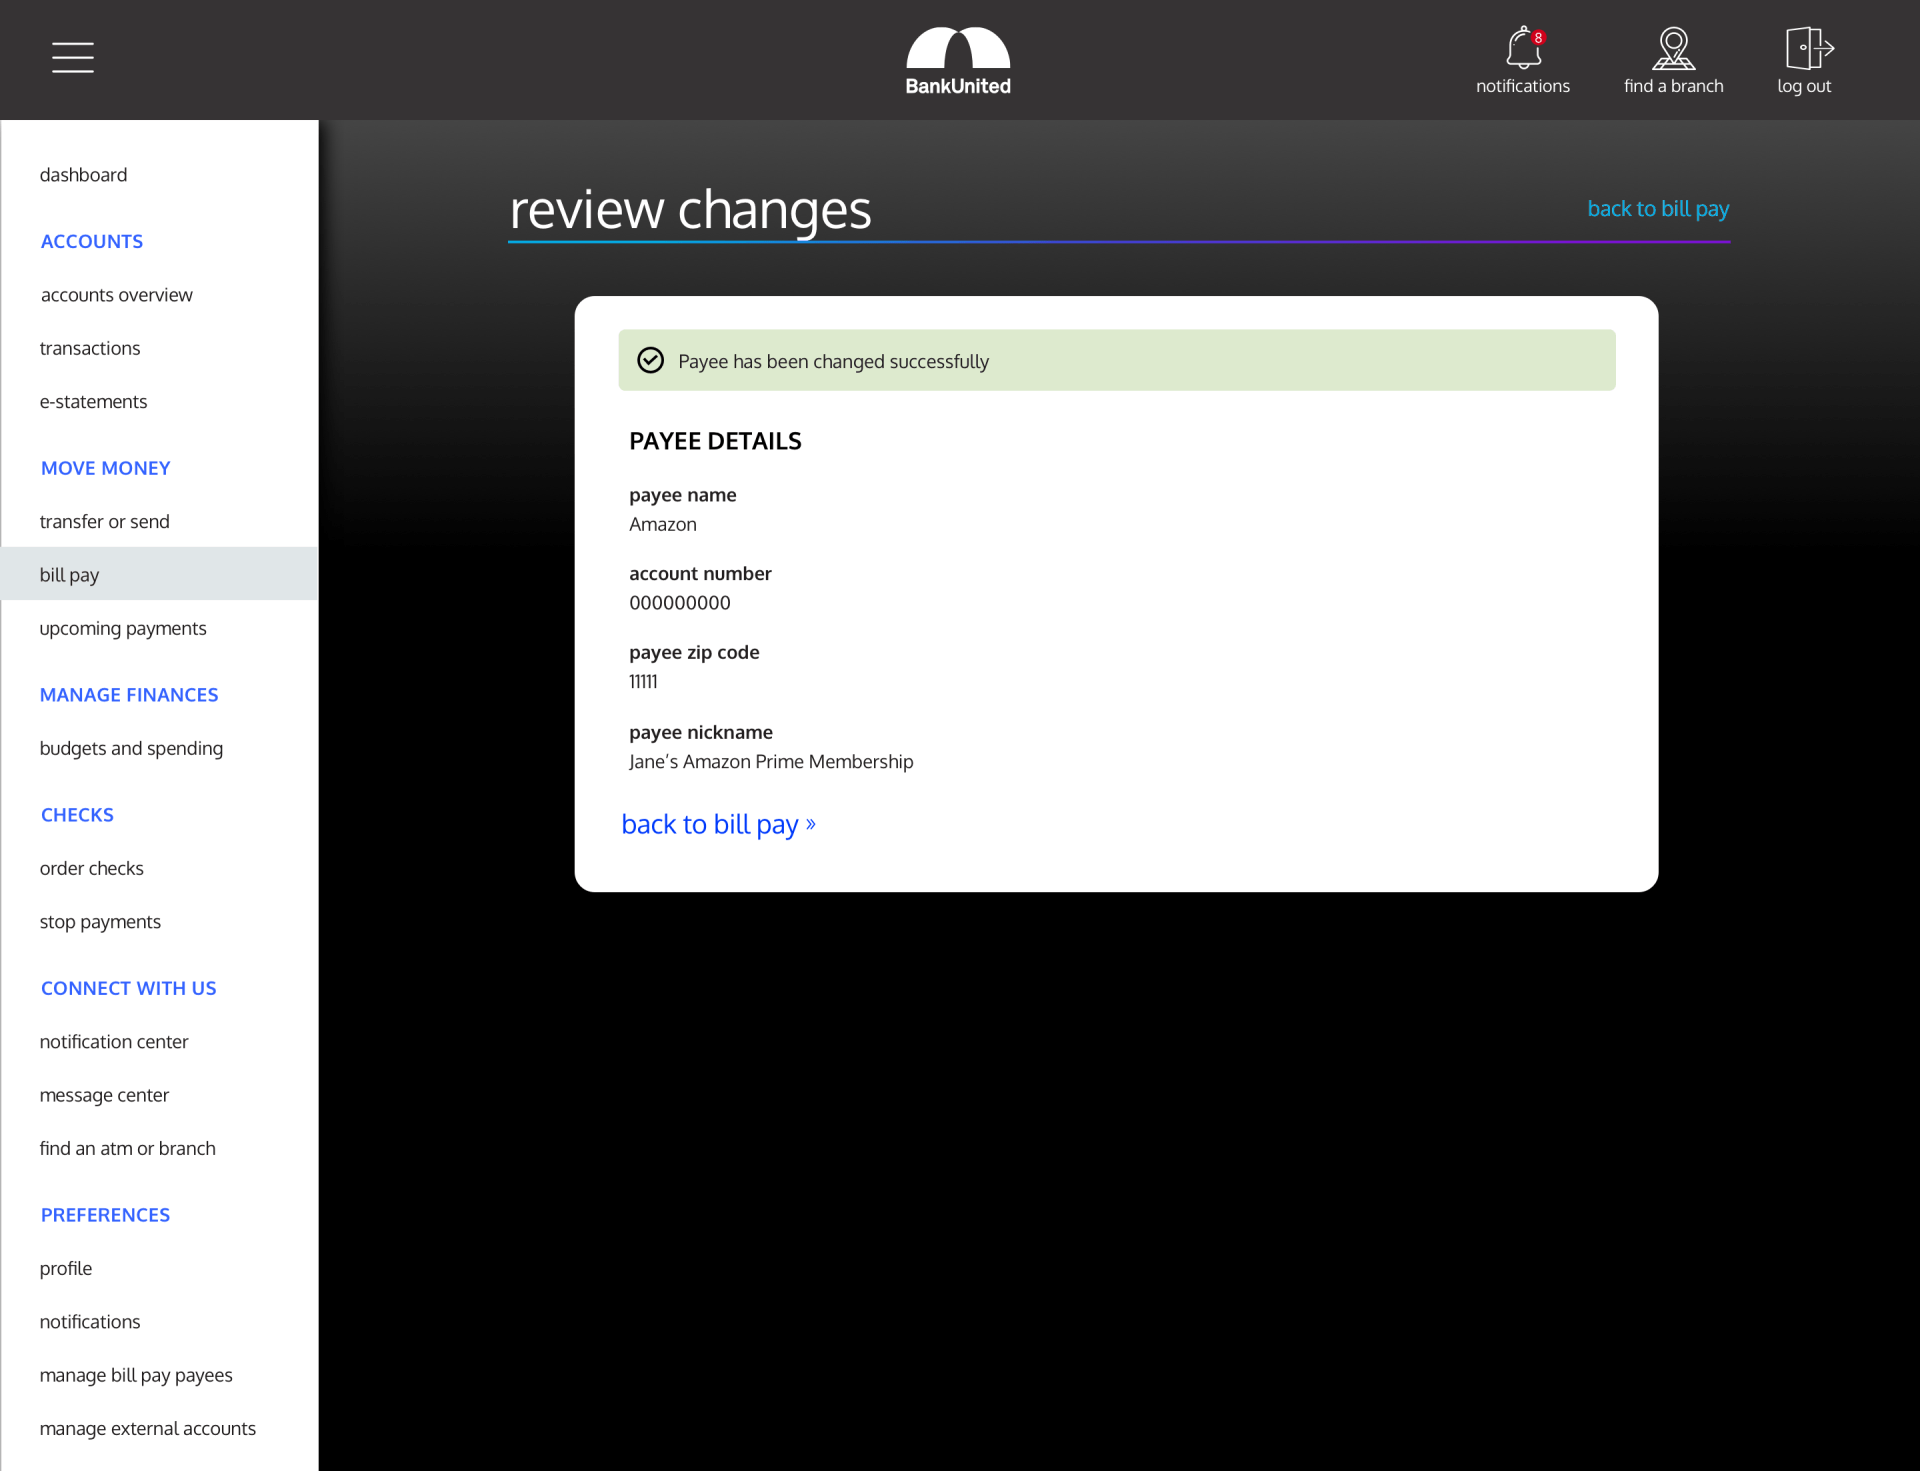This screenshot has height=1471, width=1920.
Task: Click the find a branch pin icon
Action: pos(1673,48)
